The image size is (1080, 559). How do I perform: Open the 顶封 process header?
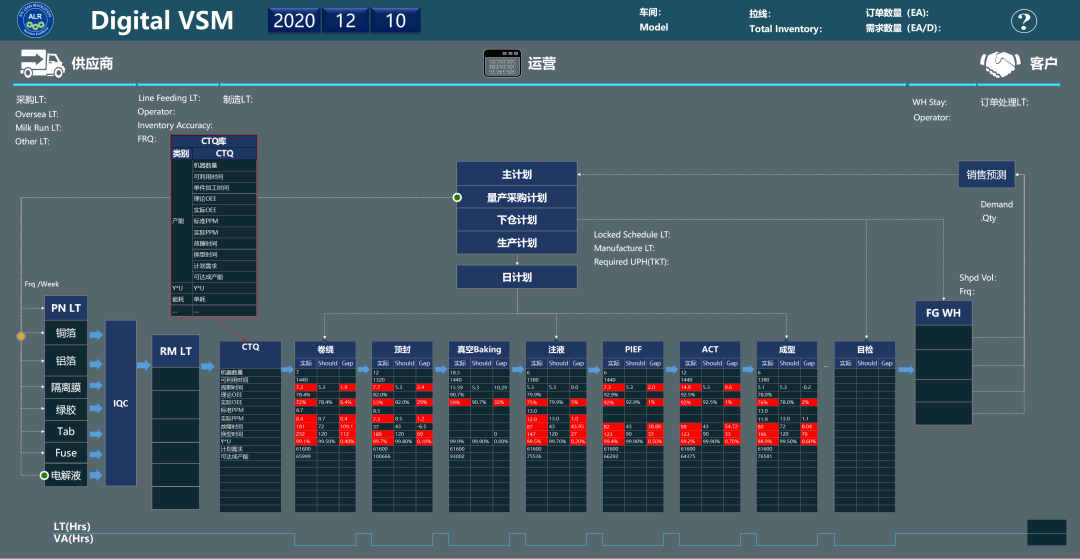(x=402, y=349)
